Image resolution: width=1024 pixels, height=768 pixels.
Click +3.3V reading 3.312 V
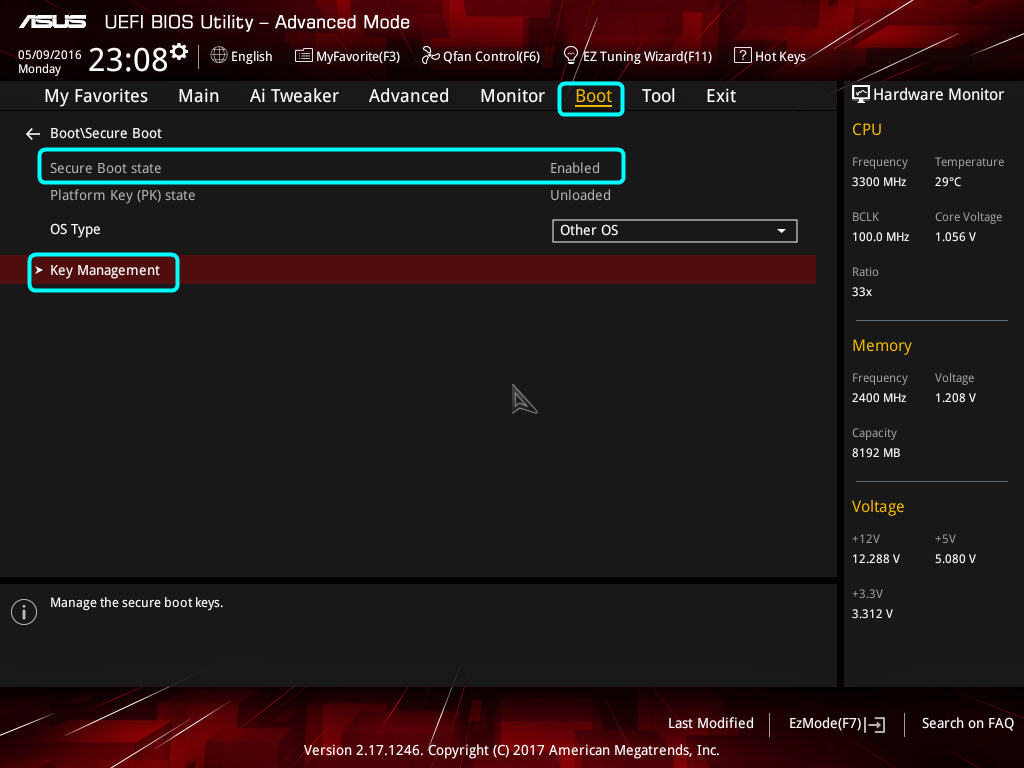tap(872, 613)
